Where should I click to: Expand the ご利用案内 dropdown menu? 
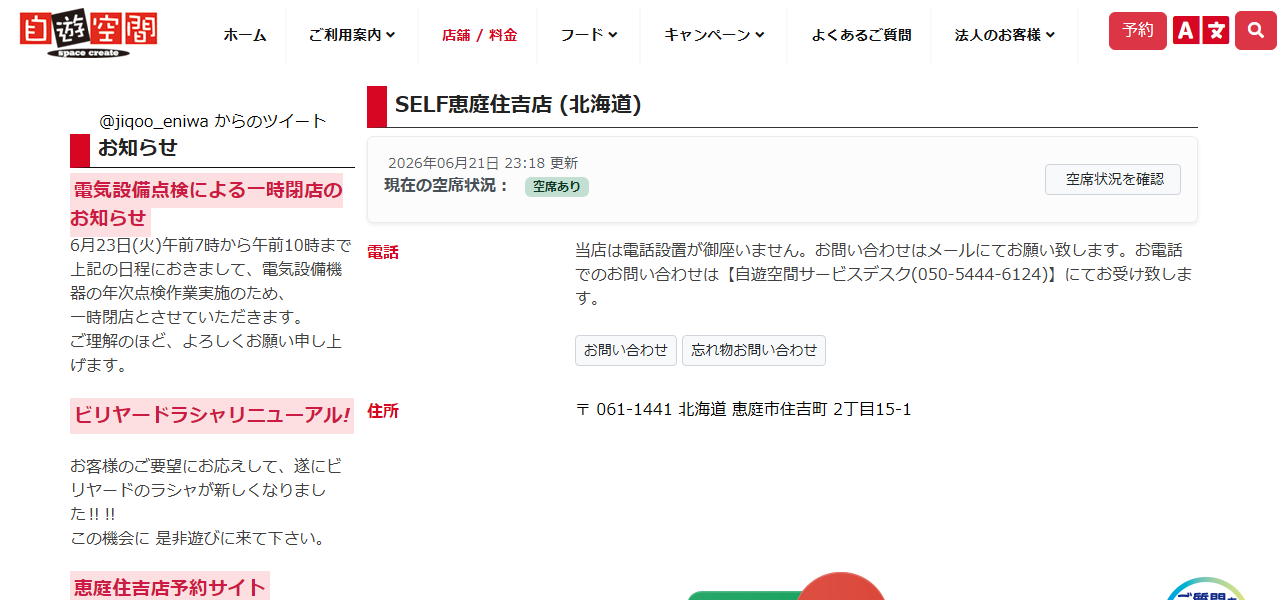tap(352, 35)
